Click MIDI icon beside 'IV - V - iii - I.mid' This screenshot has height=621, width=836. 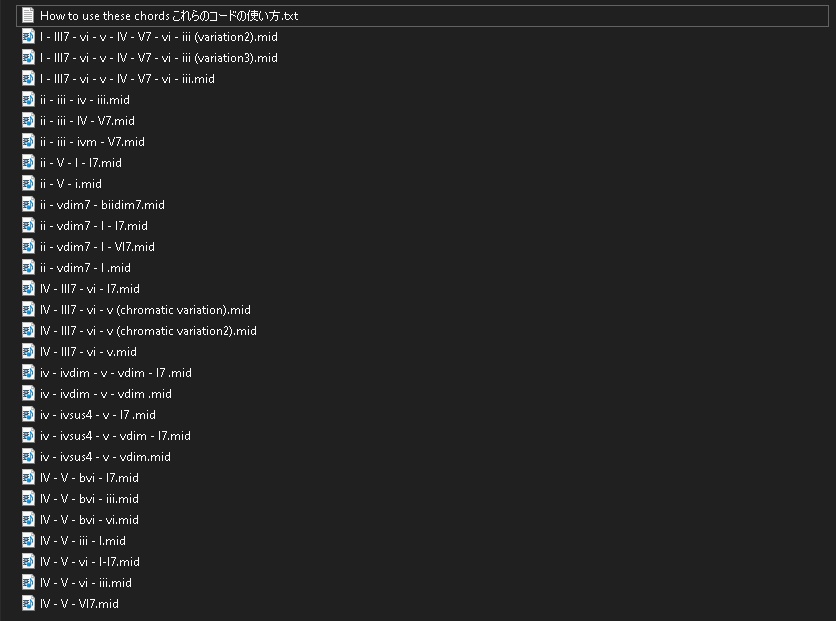pyautogui.click(x=28, y=541)
